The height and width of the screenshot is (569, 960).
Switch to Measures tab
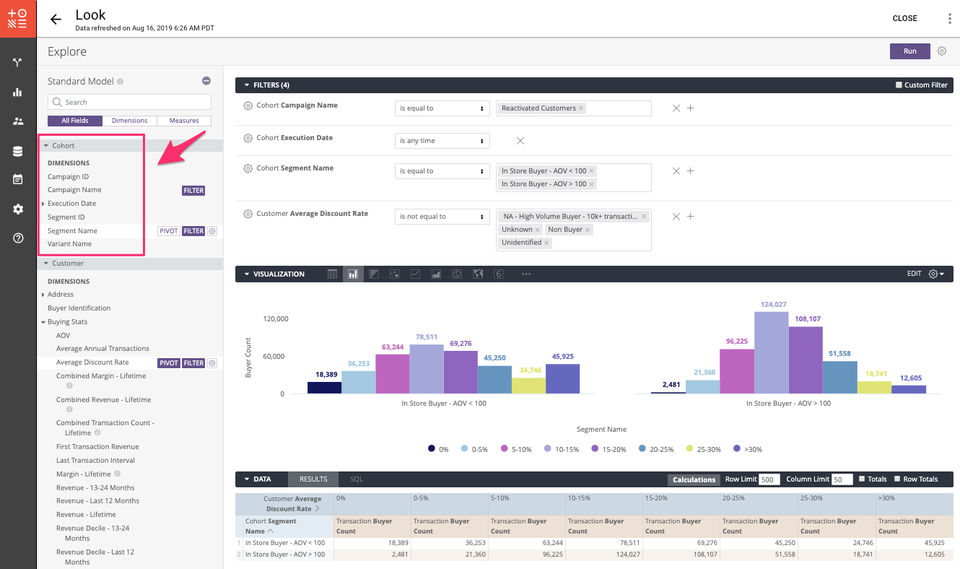coord(184,121)
